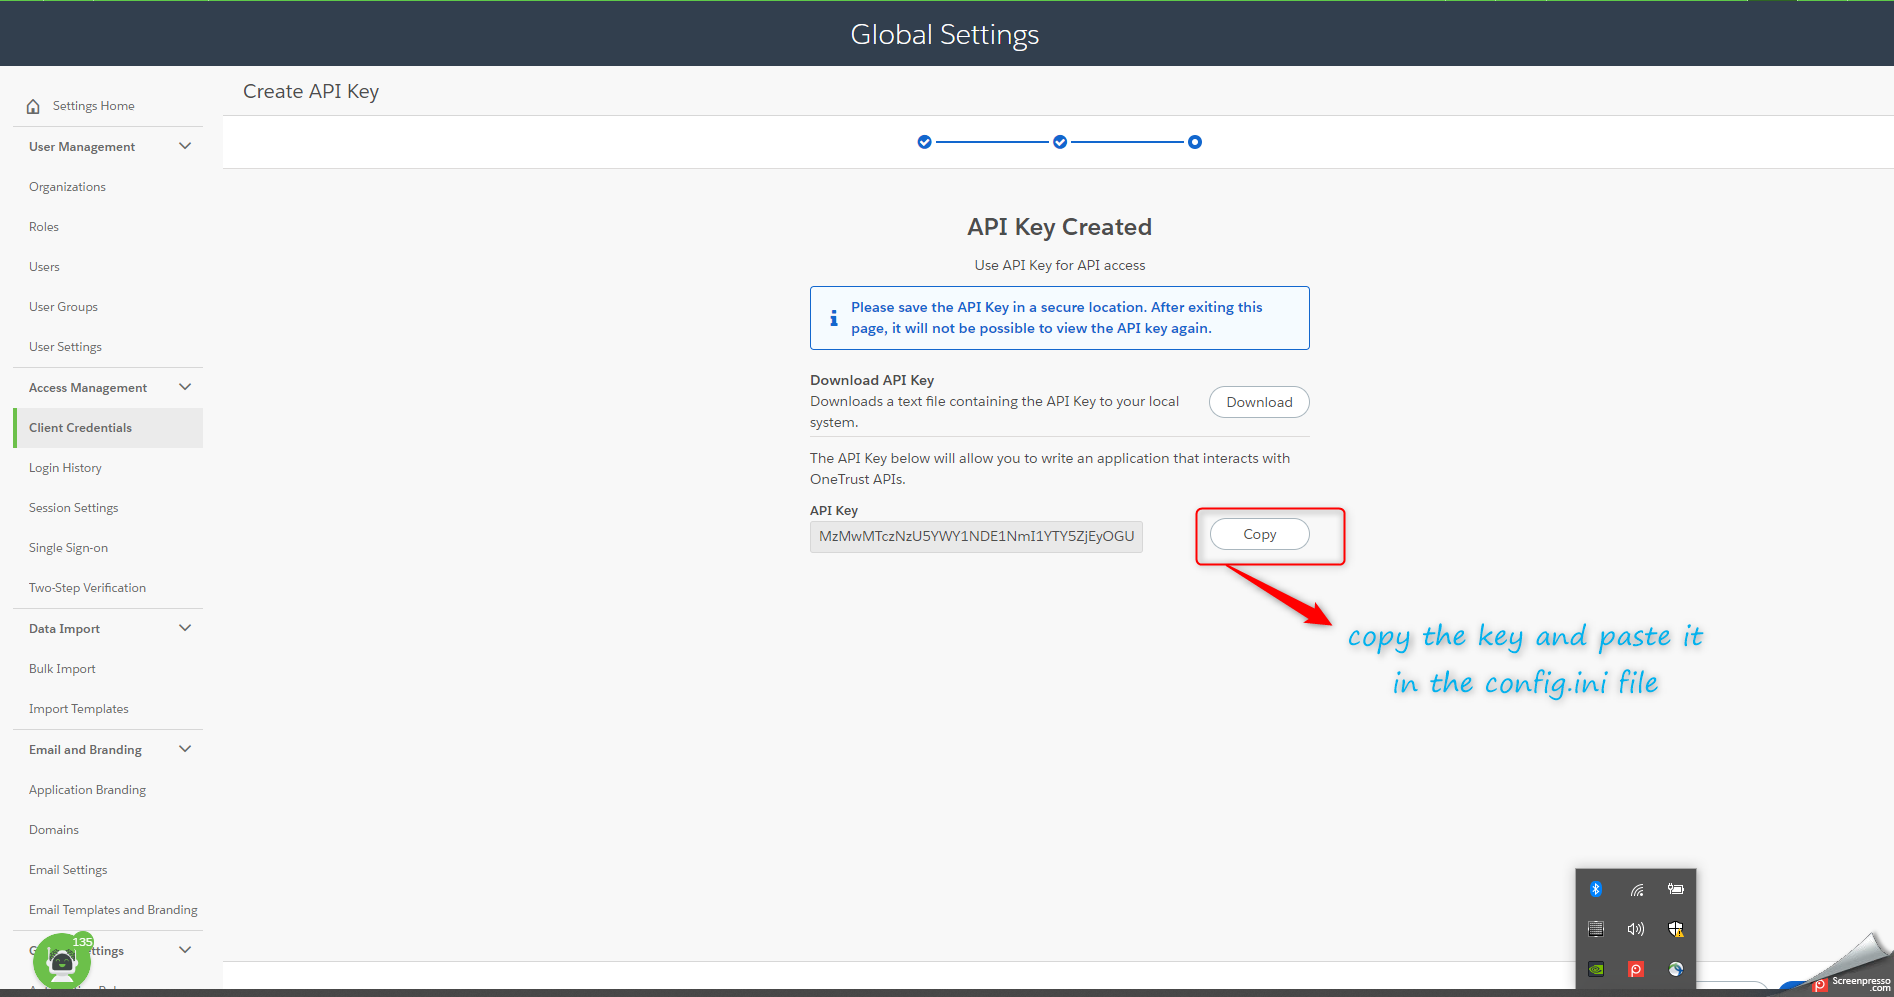Open the Roles page
1894x997 pixels.
44,227
